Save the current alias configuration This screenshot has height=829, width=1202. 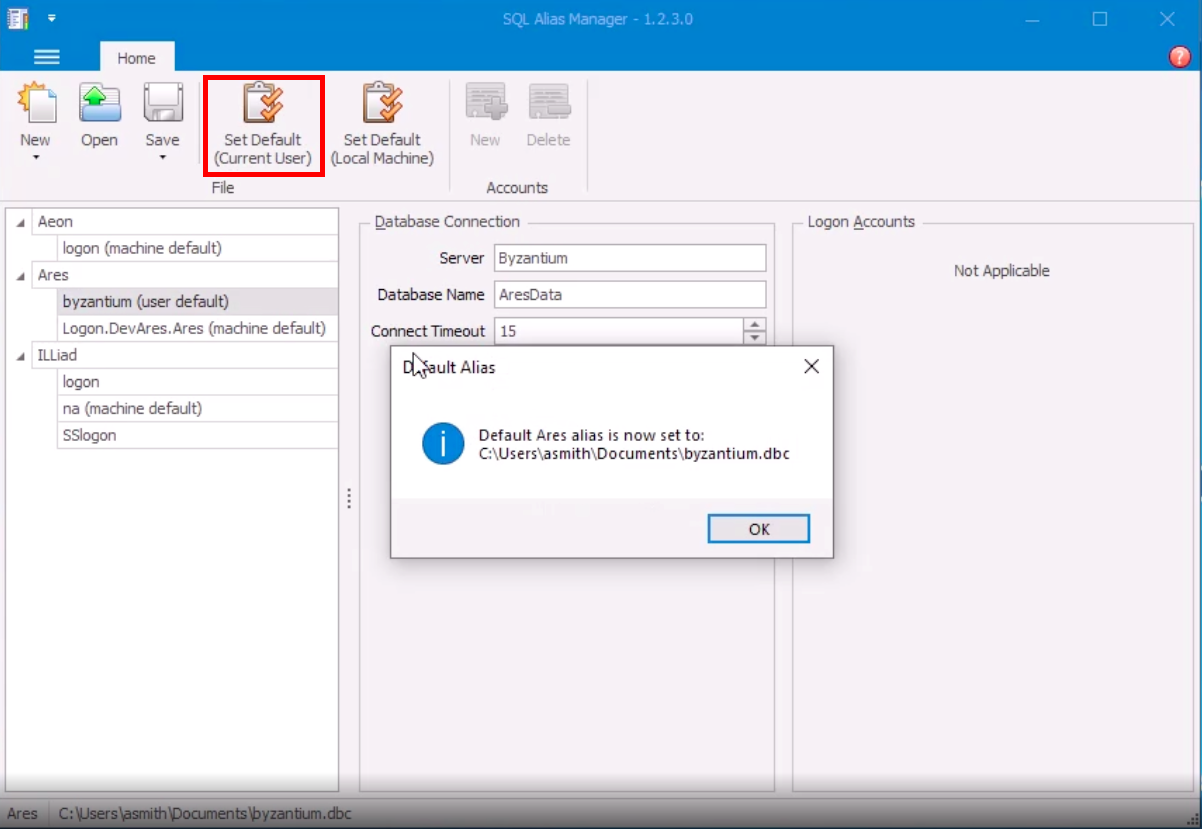point(161,115)
